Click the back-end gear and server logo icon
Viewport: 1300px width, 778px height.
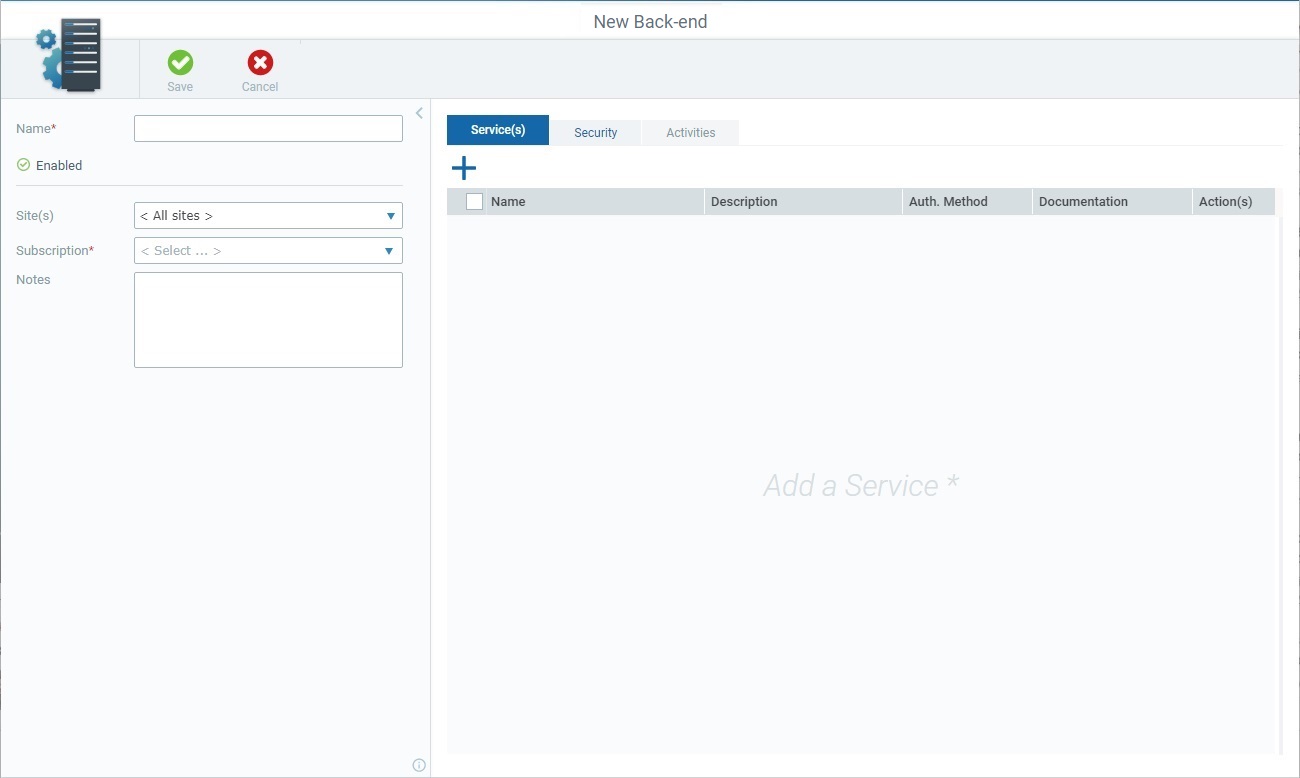68,55
